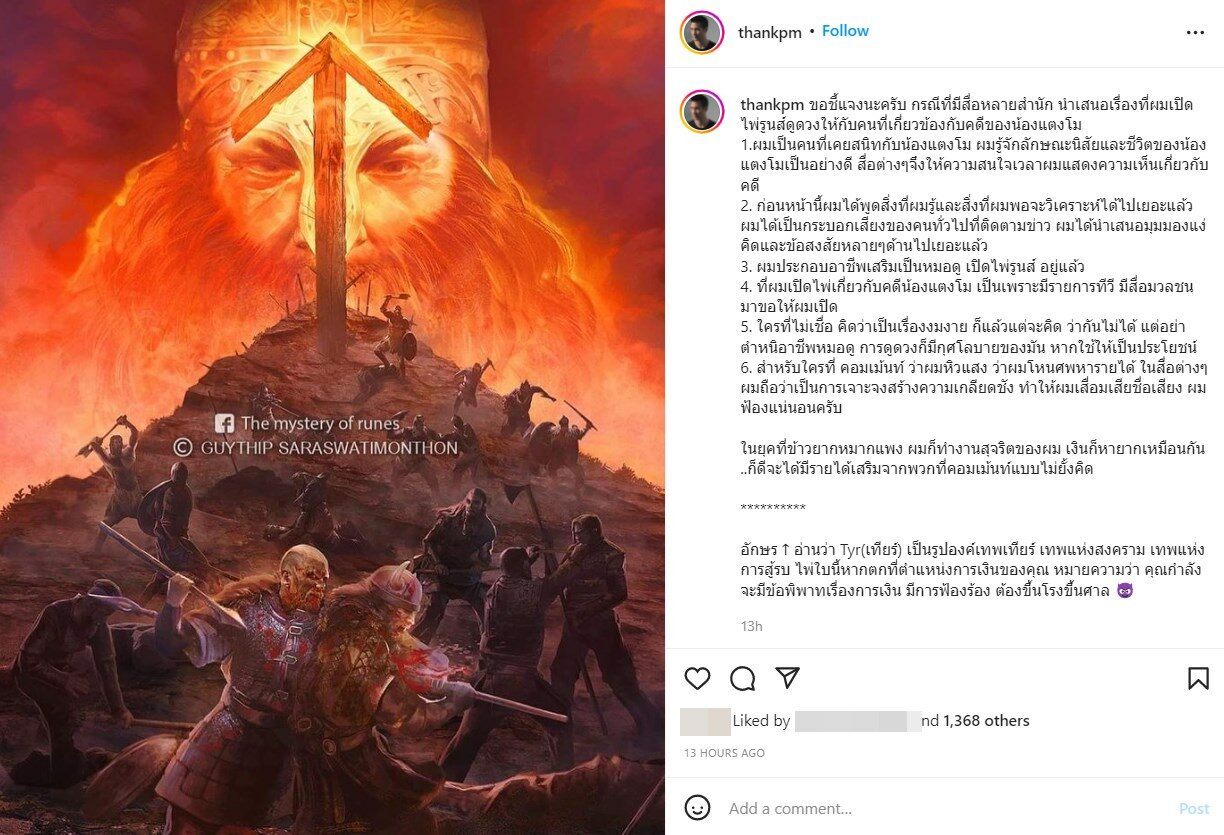Share the post via paper plane icon
Image resolution: width=1224 pixels, height=835 pixels.
[x=788, y=678]
